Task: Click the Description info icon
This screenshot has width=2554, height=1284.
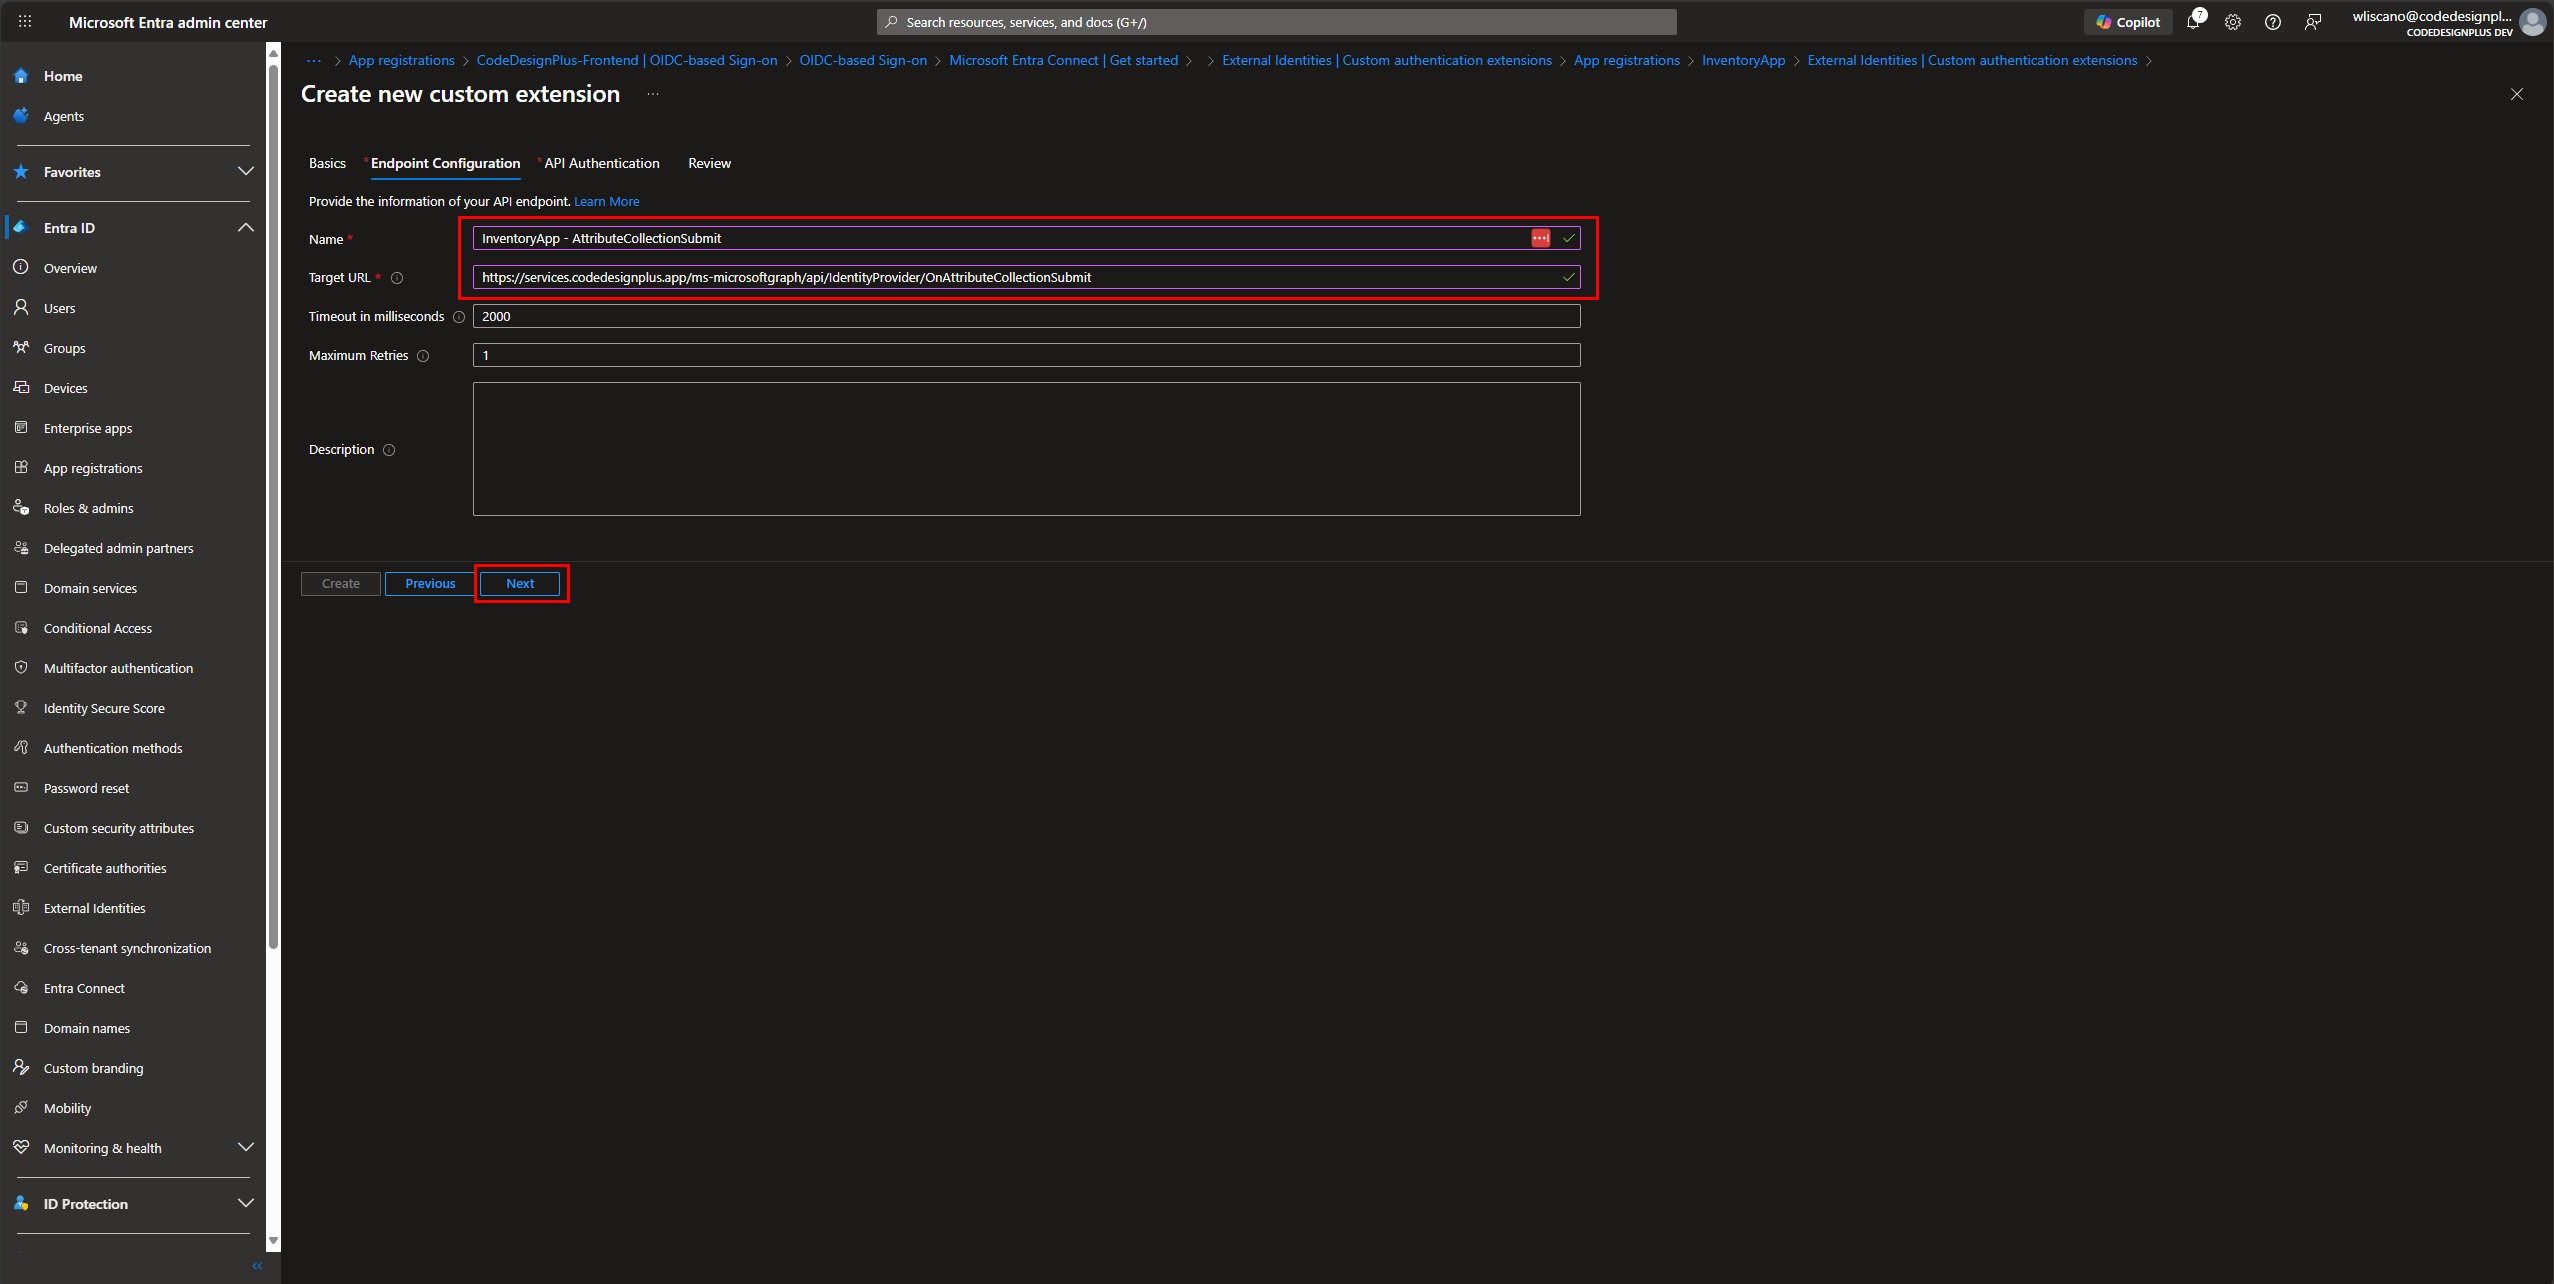Action: [x=389, y=450]
